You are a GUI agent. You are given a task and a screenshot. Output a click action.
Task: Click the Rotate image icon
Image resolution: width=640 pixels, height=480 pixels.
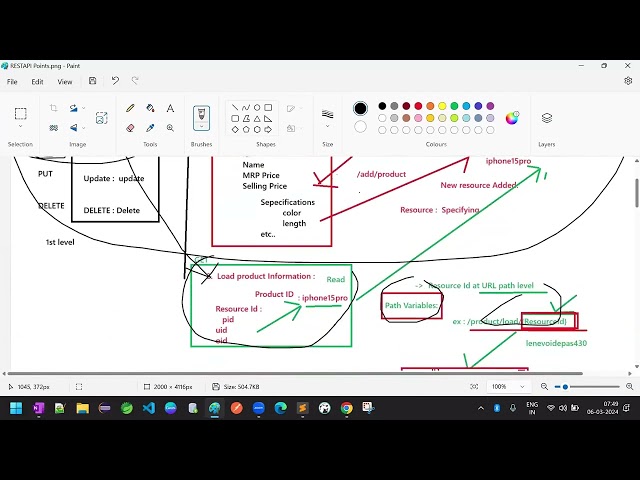(x=73, y=108)
